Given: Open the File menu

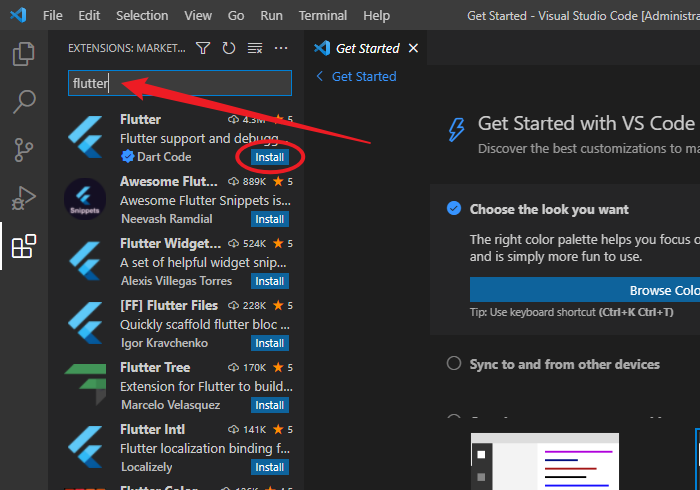Looking at the screenshot, I should (53, 16).
